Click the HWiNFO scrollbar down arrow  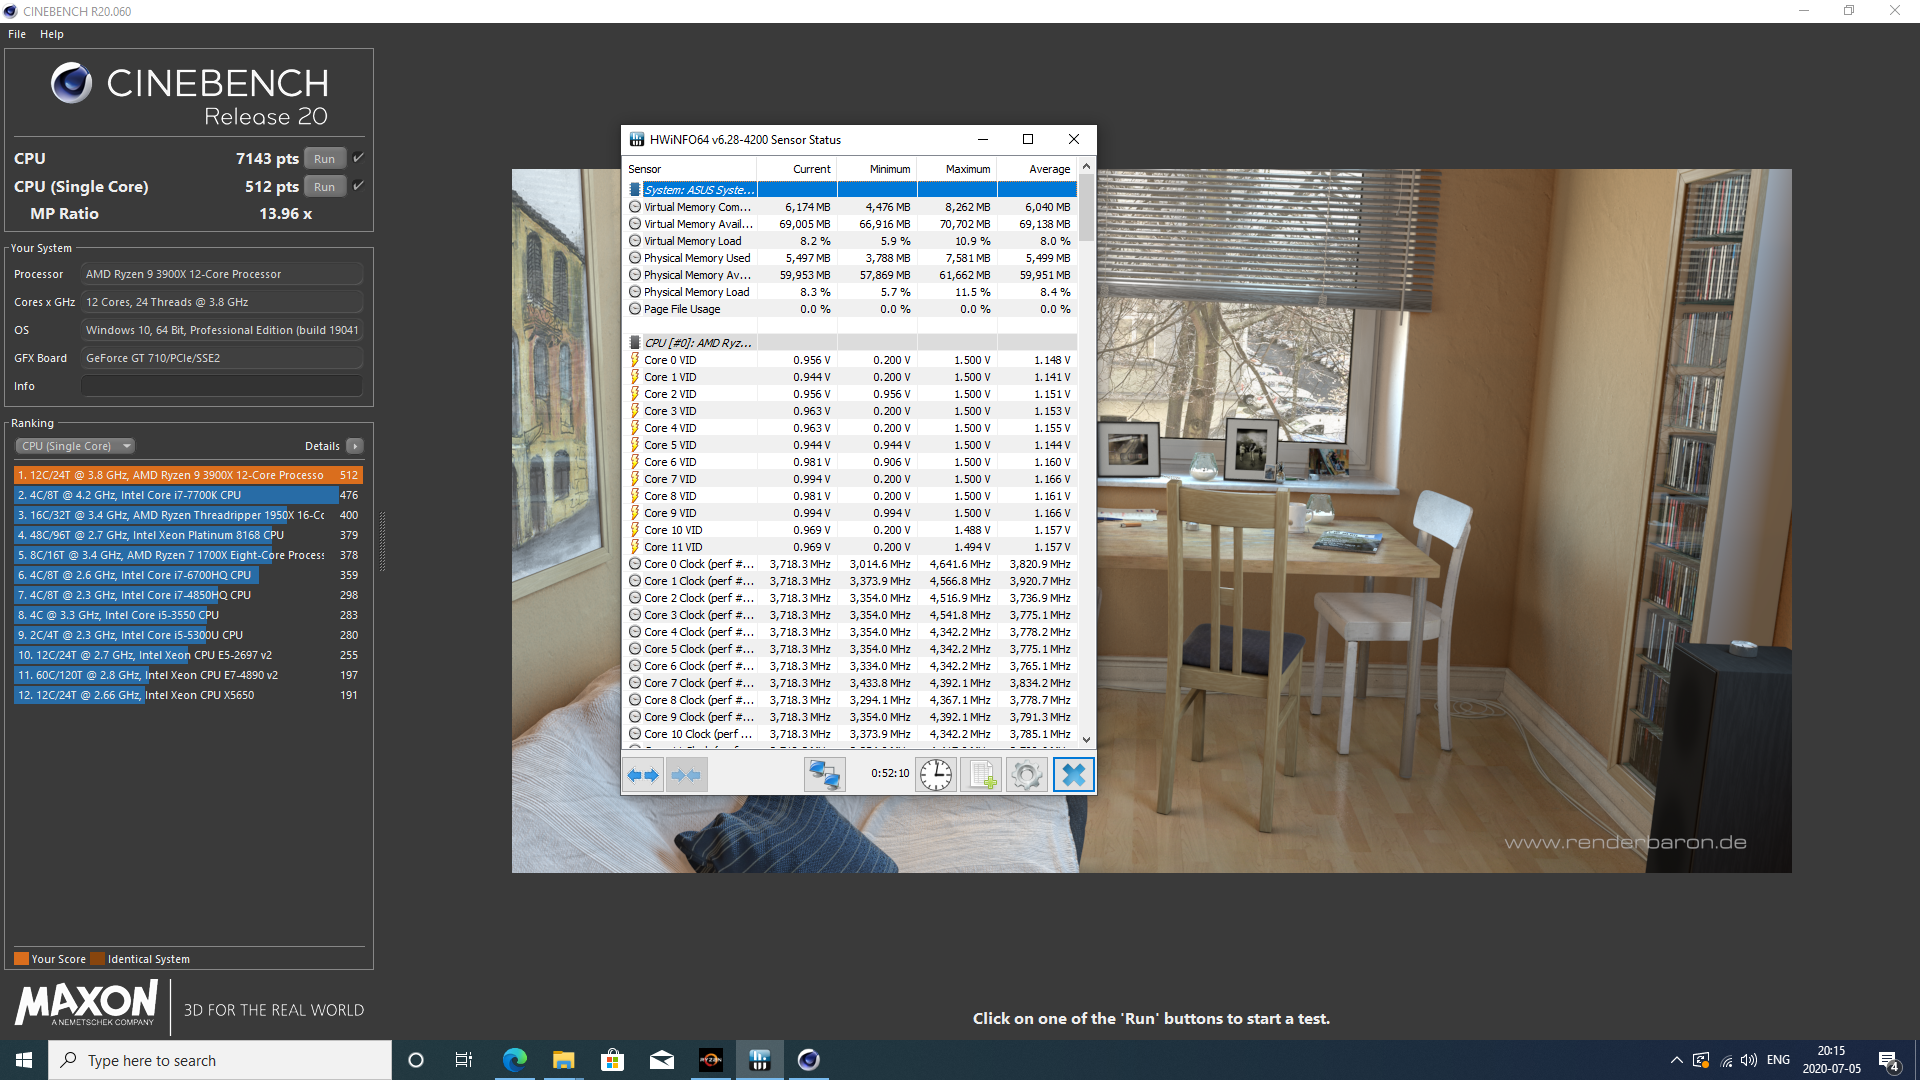(x=1086, y=740)
